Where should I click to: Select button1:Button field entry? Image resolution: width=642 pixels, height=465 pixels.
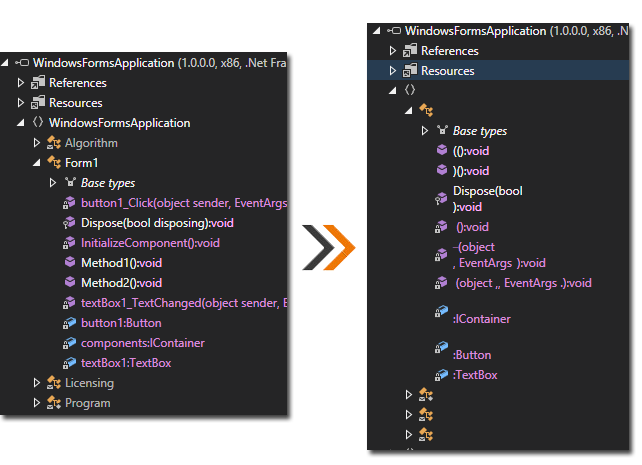tap(121, 323)
